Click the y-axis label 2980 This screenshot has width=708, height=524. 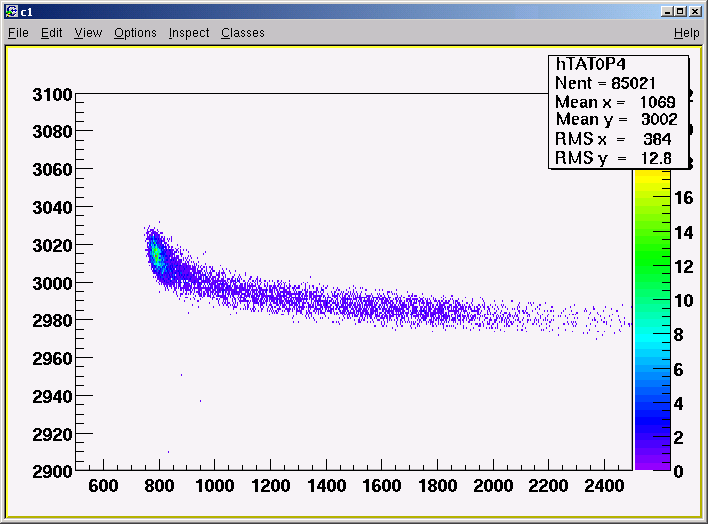pos(52,321)
